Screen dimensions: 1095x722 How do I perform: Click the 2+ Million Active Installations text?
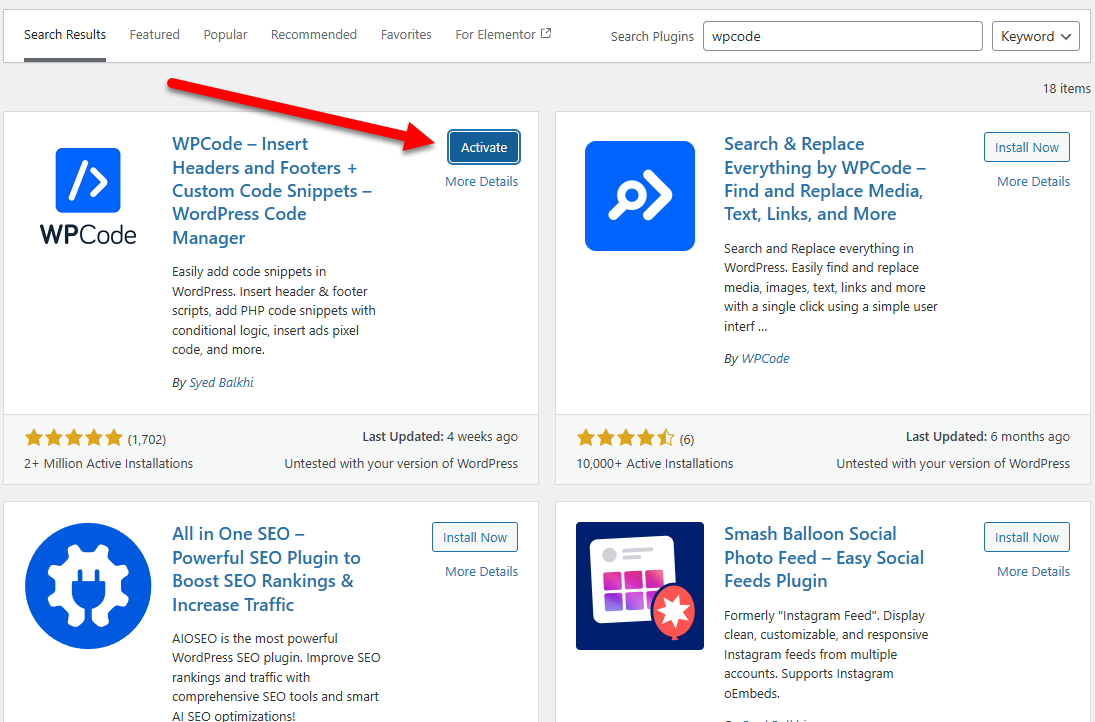108,464
